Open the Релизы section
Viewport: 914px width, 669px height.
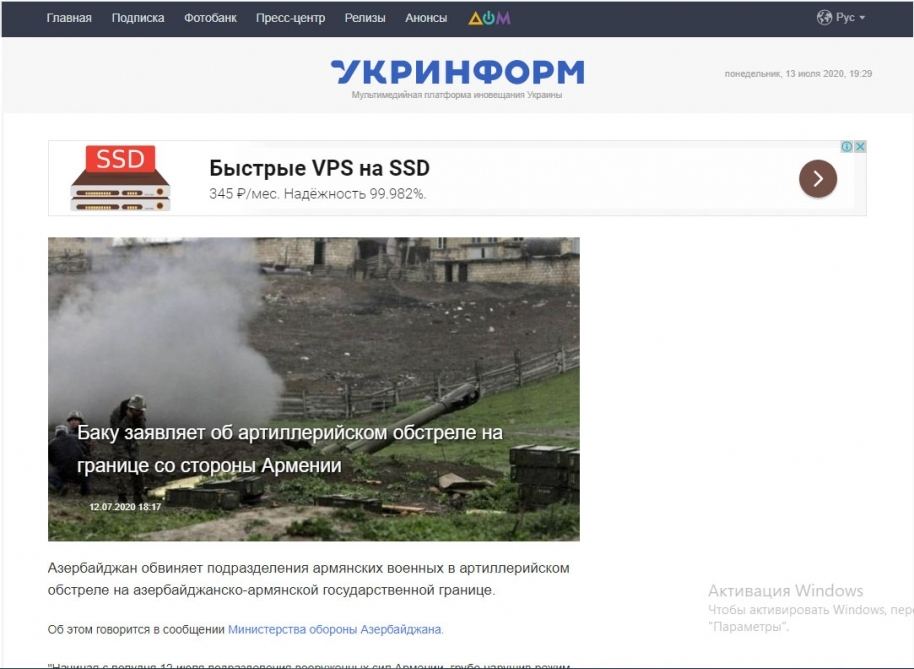click(x=365, y=18)
